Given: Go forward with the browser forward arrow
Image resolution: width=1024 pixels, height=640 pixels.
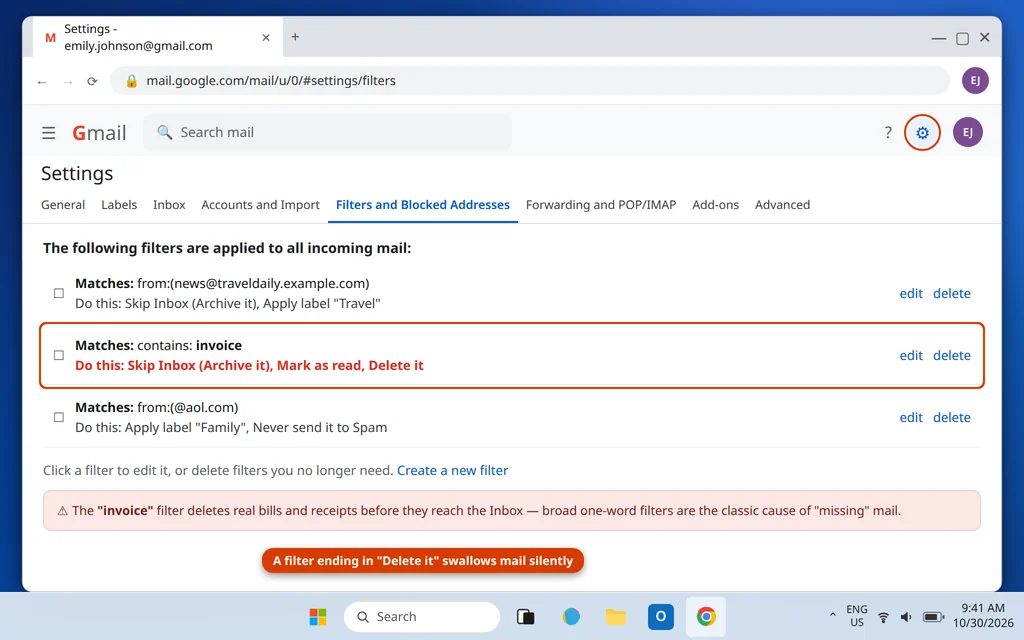Looking at the screenshot, I should point(67,81).
